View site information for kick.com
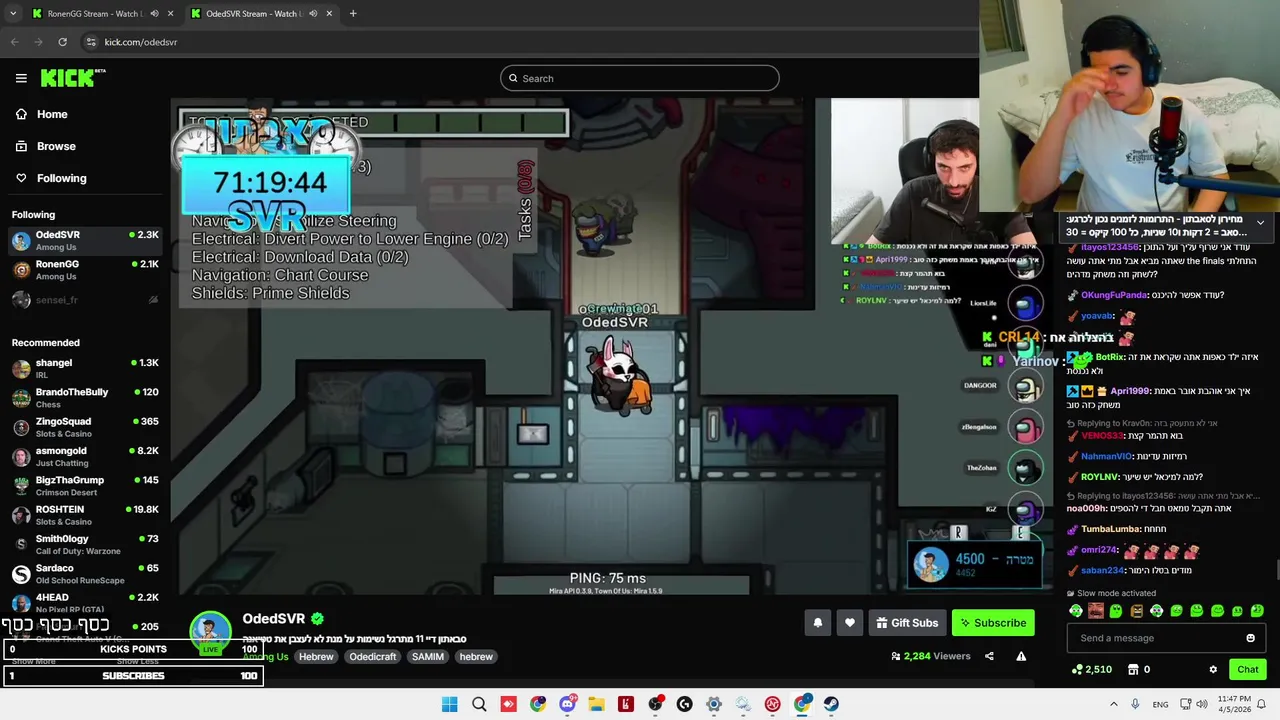 pyautogui.click(x=91, y=42)
